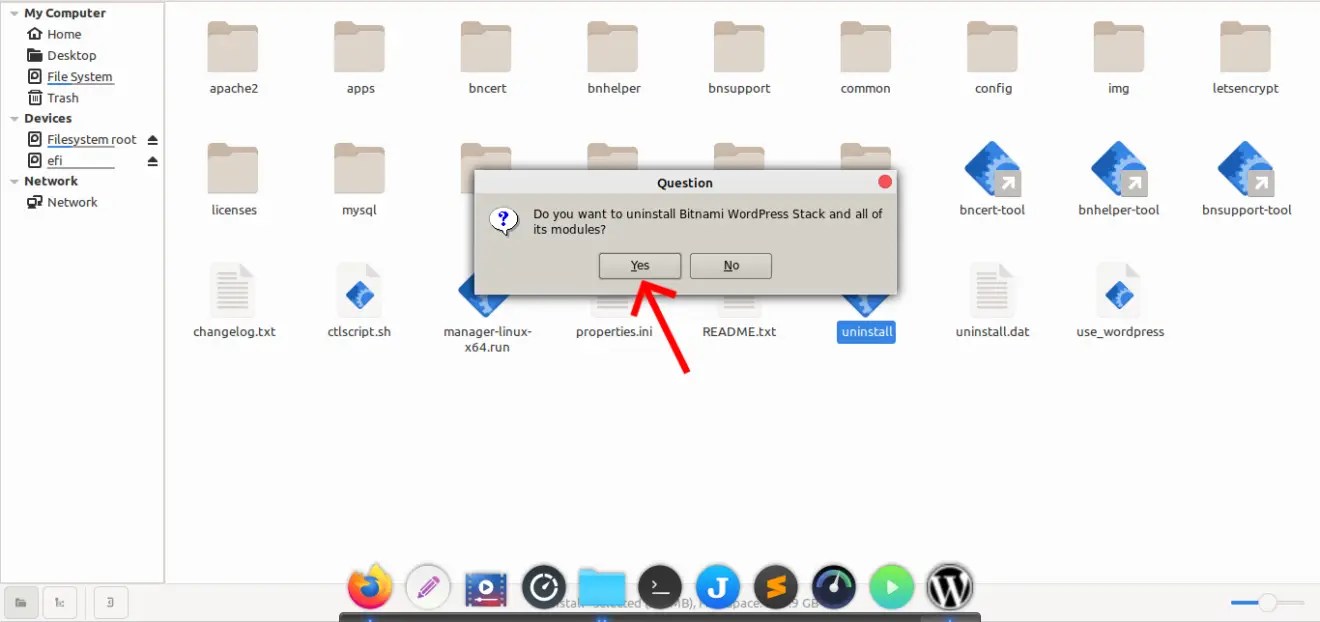Launch the bnsupport-tool

coord(1245,170)
